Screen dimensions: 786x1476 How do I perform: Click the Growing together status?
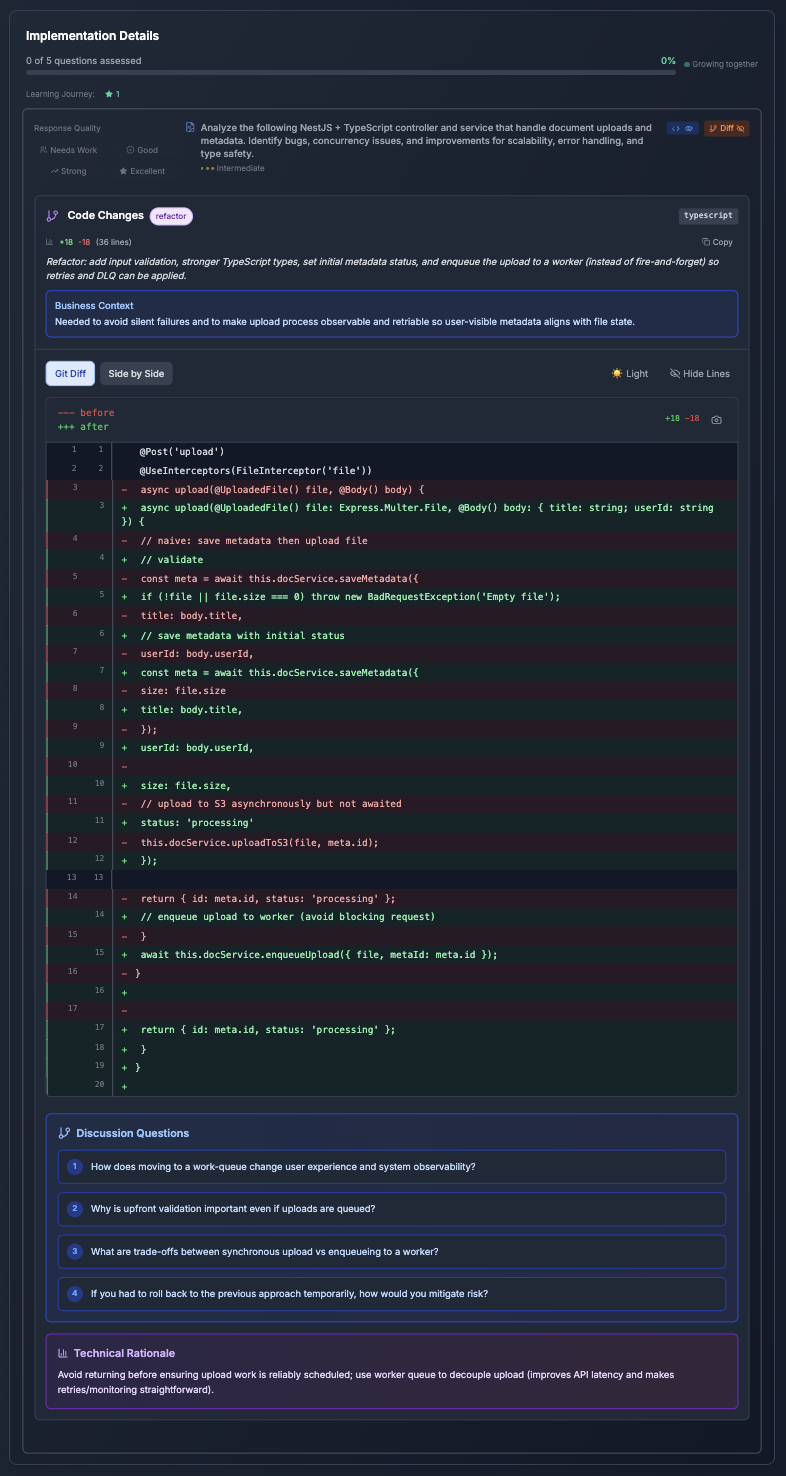721,64
